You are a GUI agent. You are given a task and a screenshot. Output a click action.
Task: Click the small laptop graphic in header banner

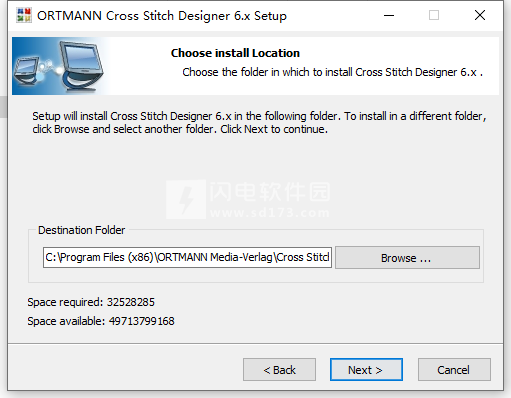click(27, 70)
